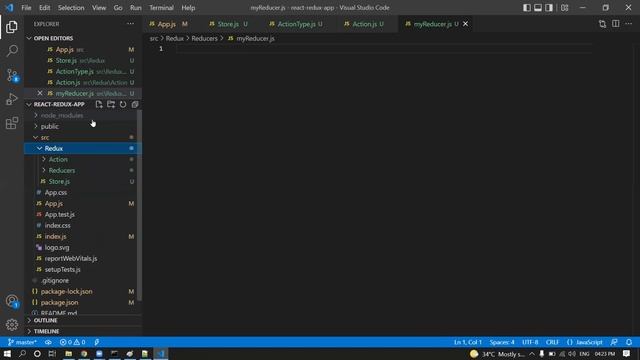Open errors and warnings status indicator
Image resolution: width=640 pixels, height=360 pixels.
(x=73, y=342)
